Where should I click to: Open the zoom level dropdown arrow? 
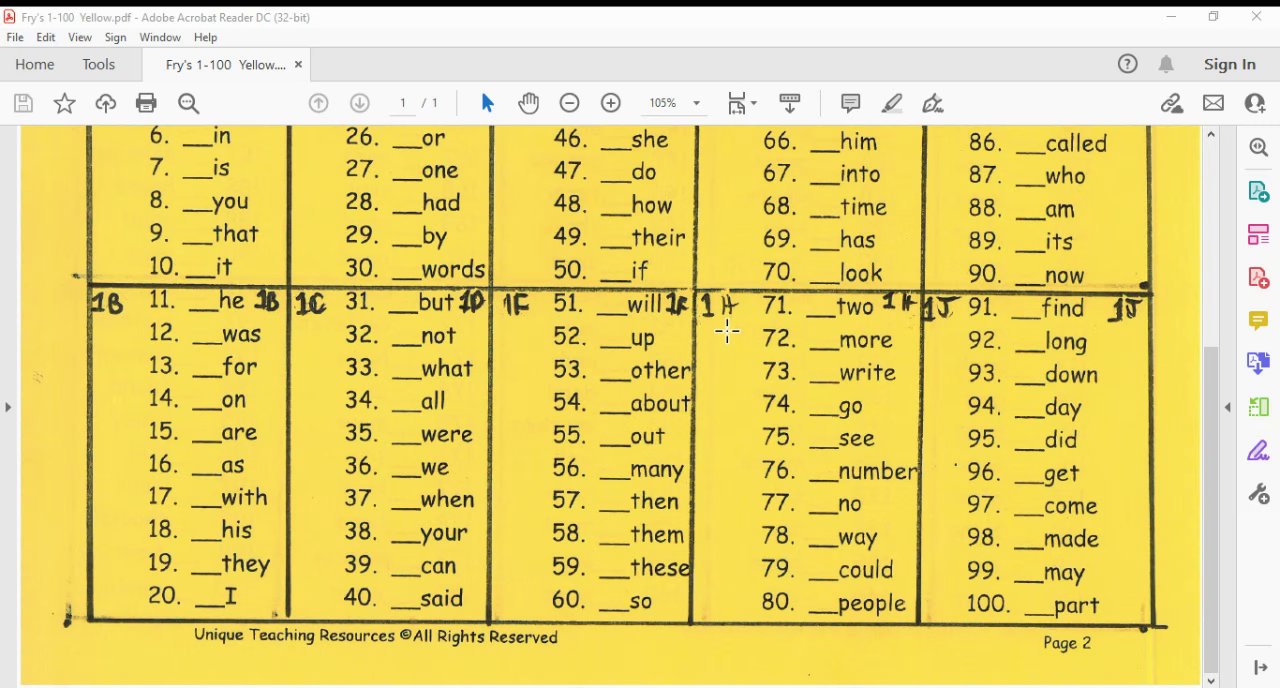pos(696,103)
